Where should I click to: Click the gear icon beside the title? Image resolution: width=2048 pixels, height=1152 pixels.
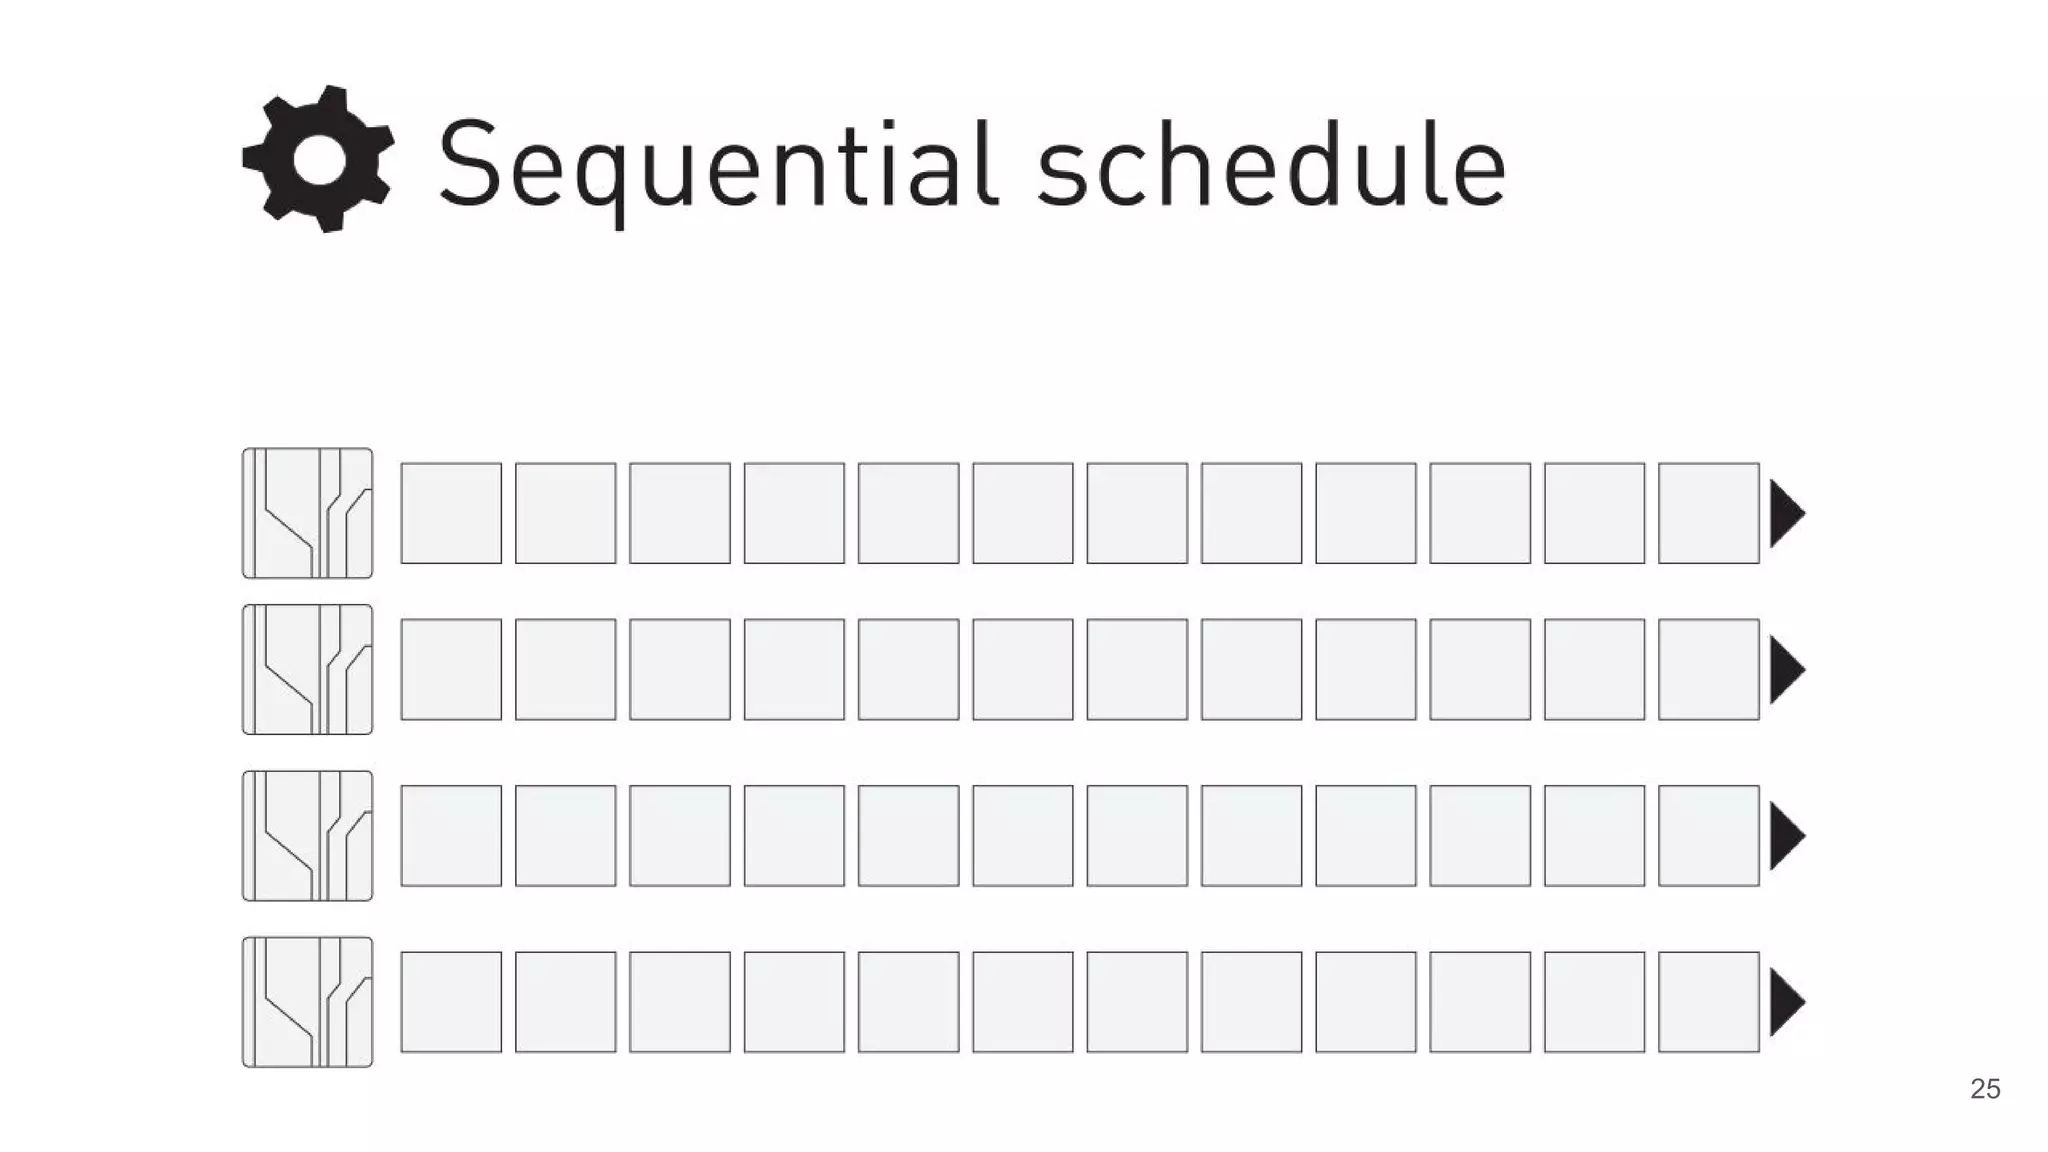[x=318, y=159]
